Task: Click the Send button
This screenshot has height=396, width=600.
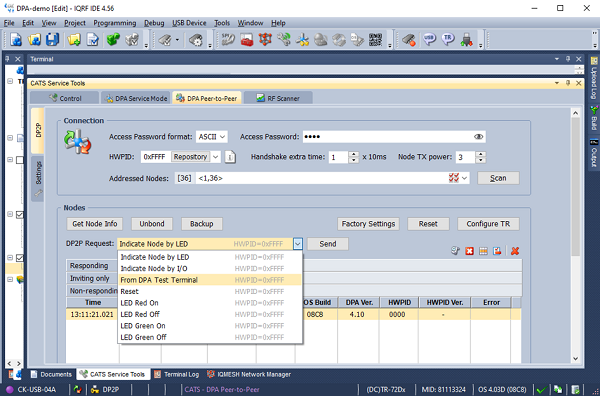Action: [x=328, y=244]
